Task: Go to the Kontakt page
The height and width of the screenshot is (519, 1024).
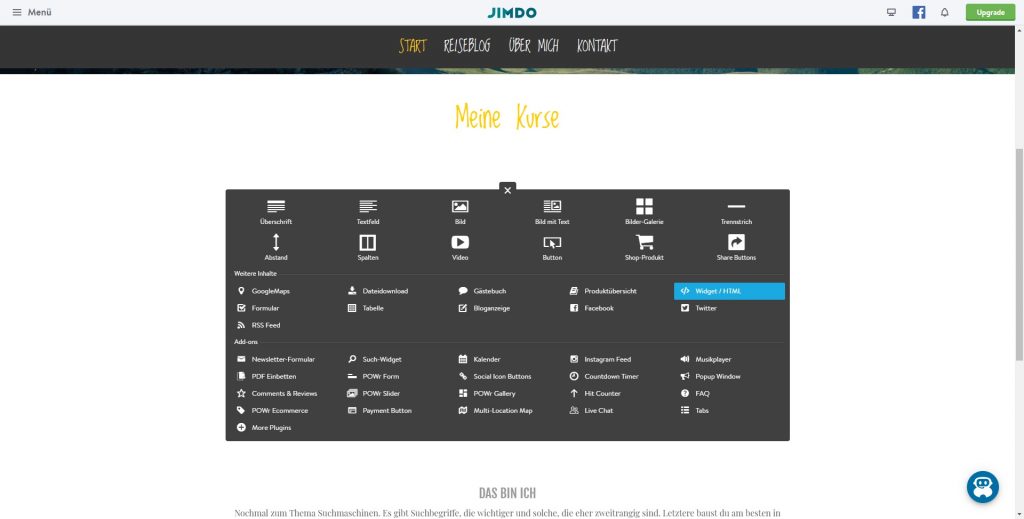Action: 597,46
